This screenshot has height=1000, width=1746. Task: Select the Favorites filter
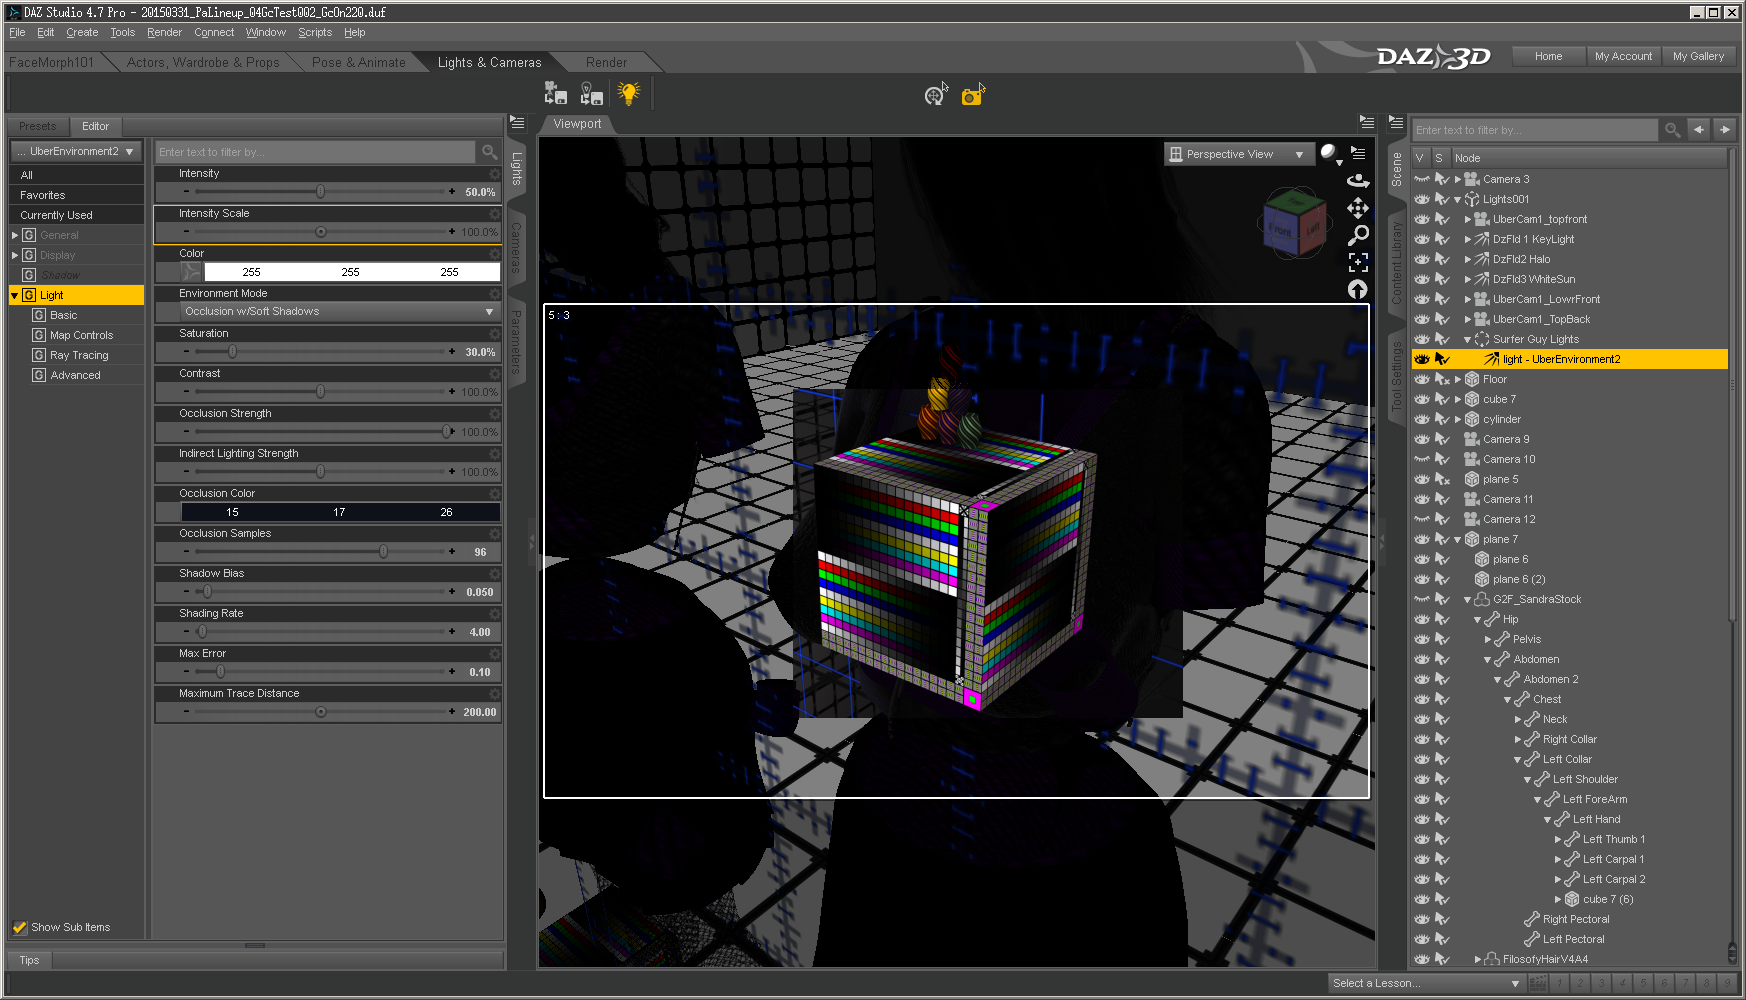[x=76, y=195]
